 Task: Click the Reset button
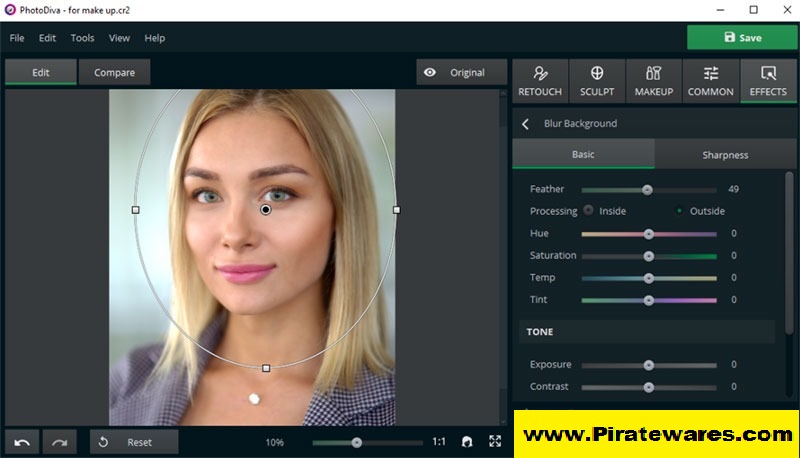tap(134, 442)
